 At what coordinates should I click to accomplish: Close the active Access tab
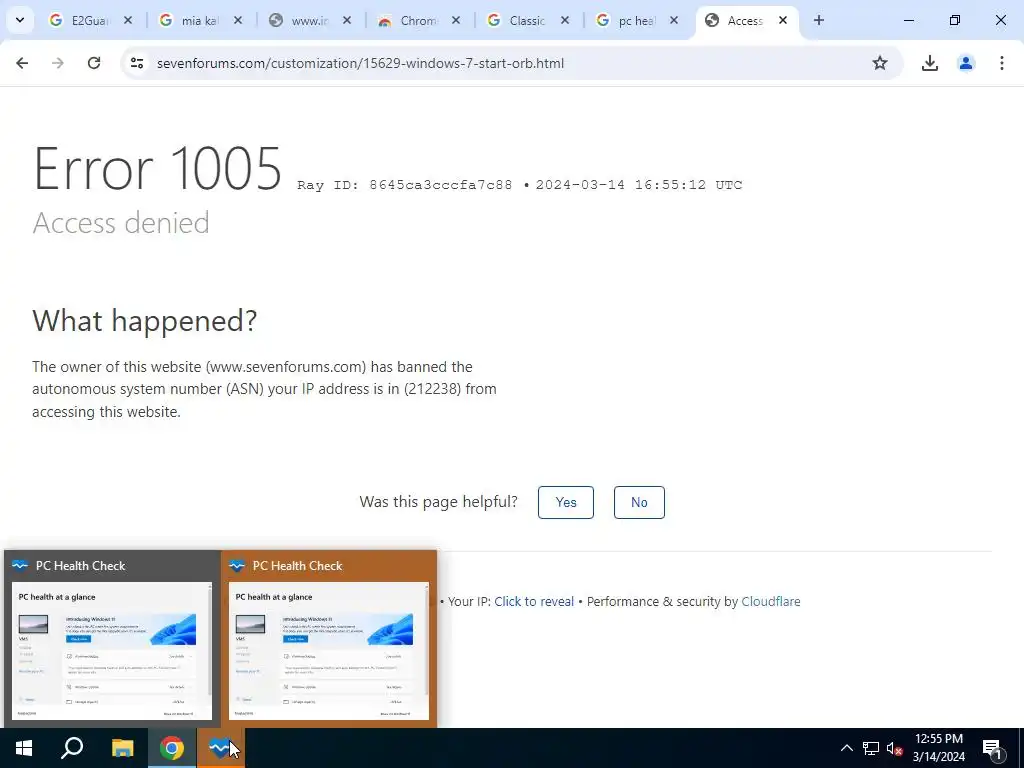click(x=783, y=20)
